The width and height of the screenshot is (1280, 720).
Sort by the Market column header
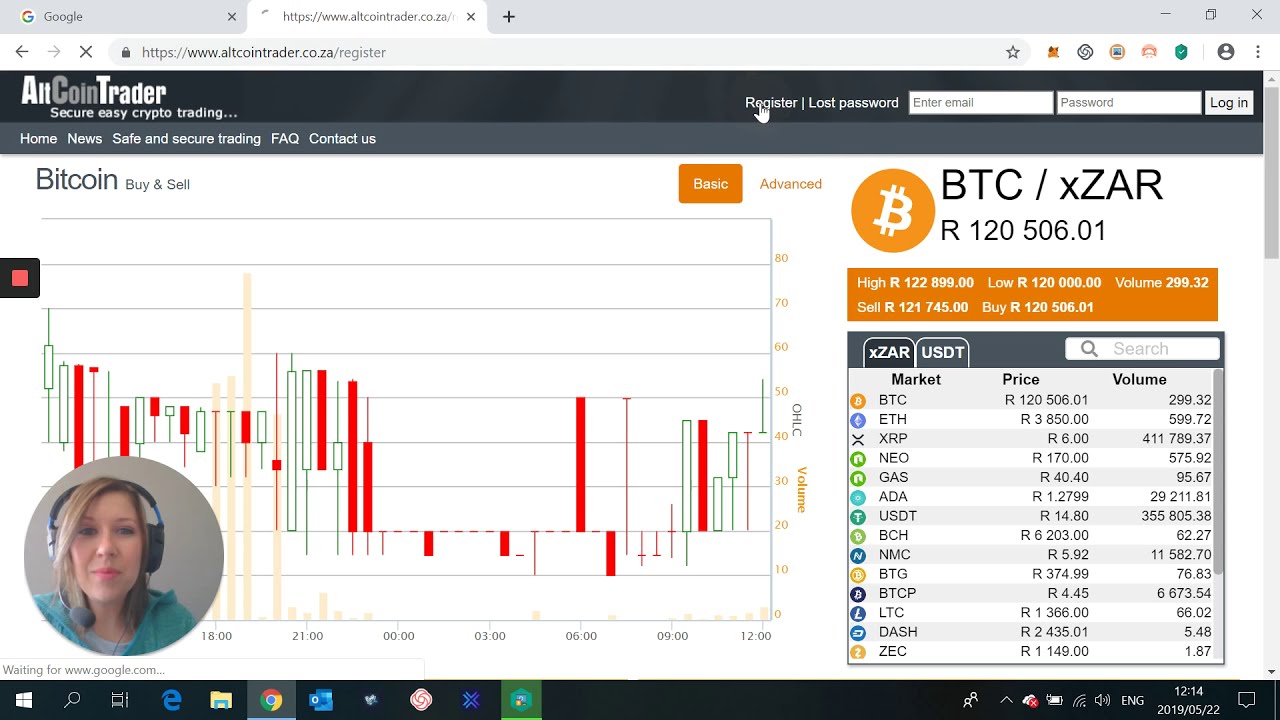click(916, 380)
